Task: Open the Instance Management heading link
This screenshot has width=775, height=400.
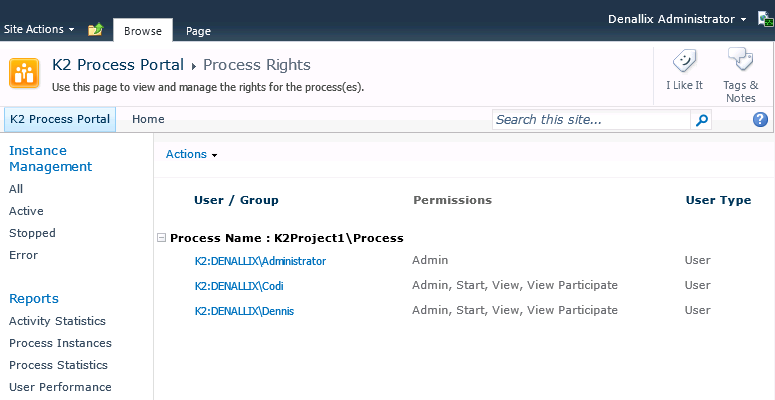Action: pyautogui.click(x=50, y=158)
